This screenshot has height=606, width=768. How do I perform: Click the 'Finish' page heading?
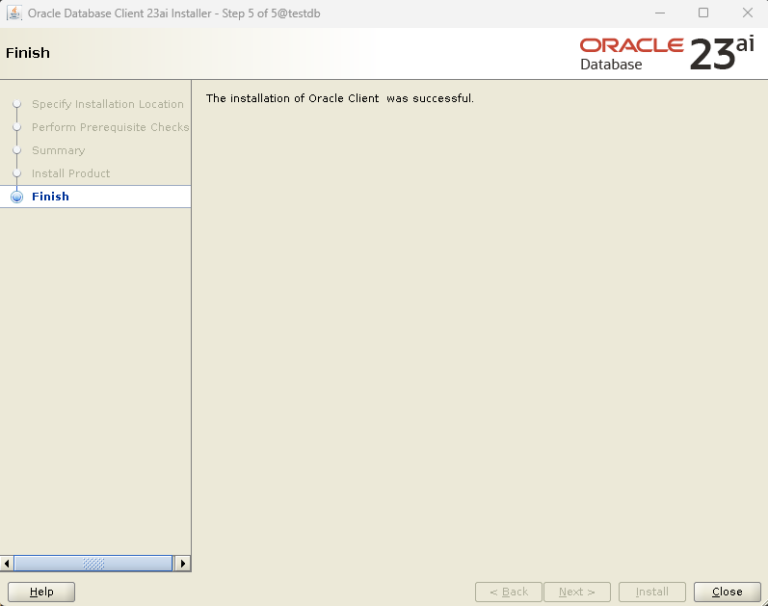(x=27, y=53)
